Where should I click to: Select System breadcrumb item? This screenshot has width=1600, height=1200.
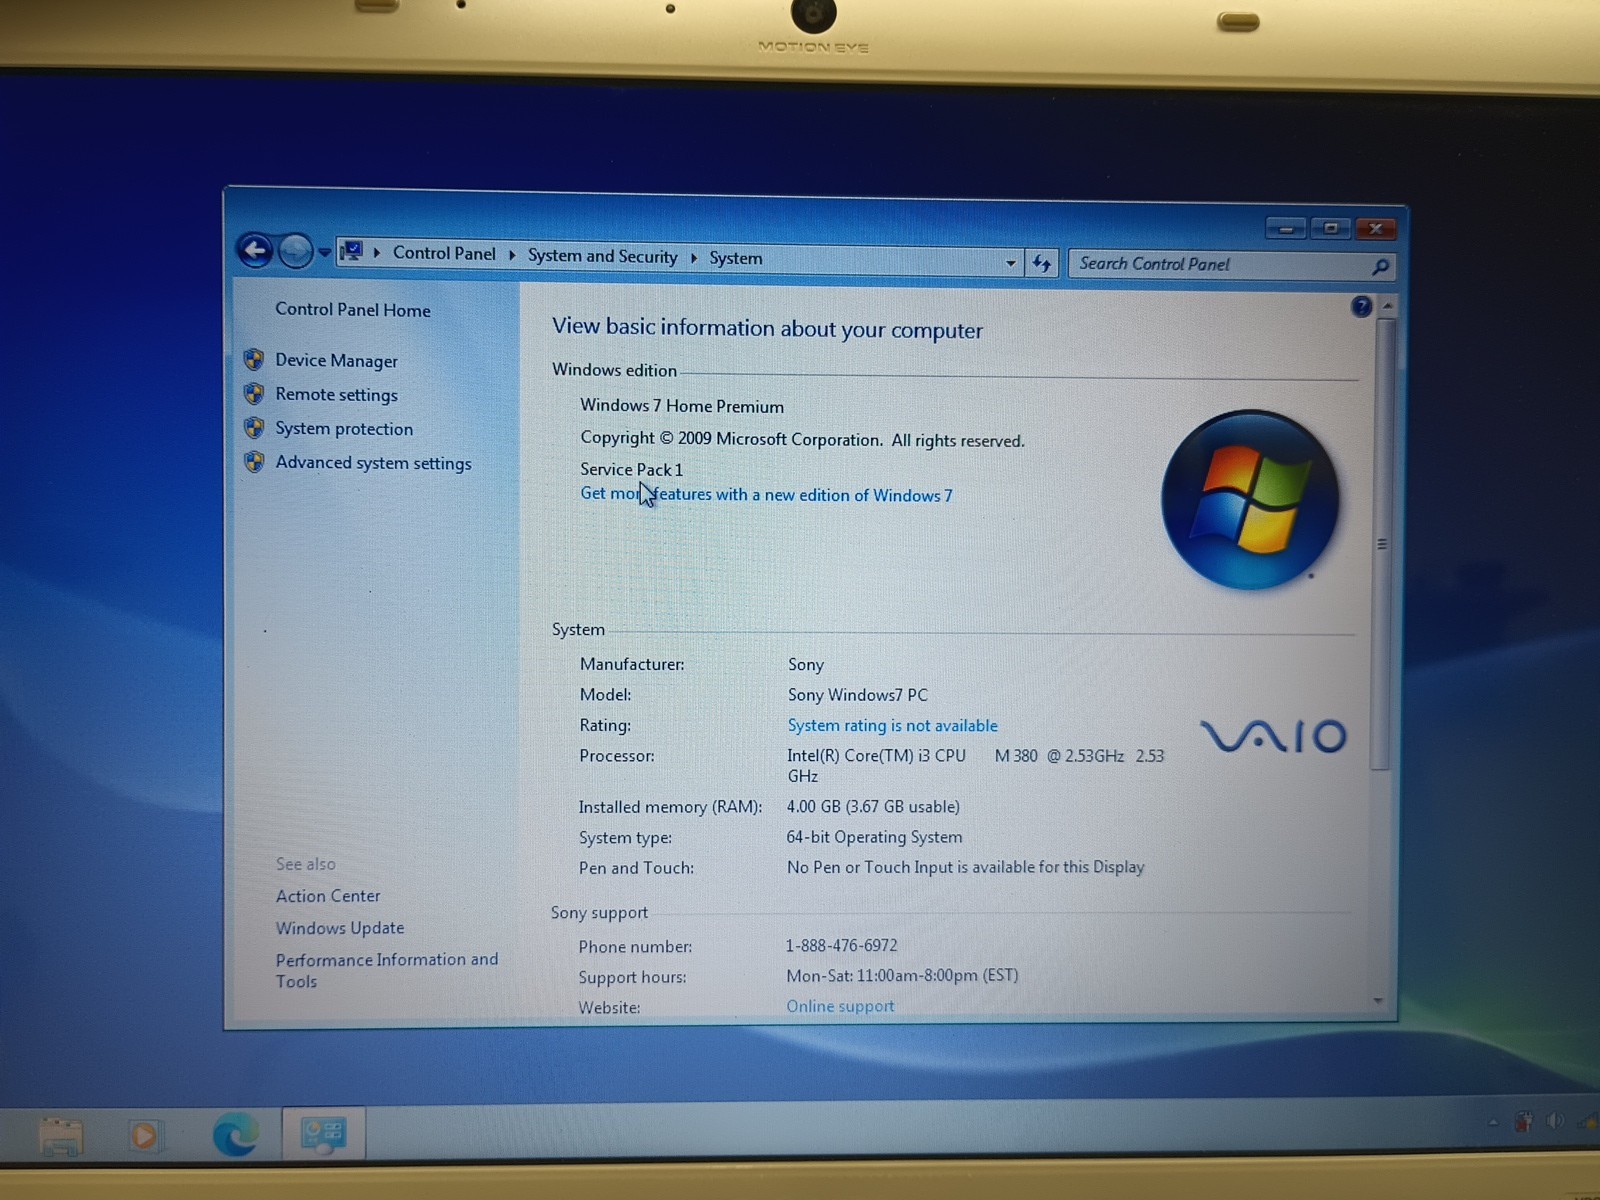coord(736,258)
